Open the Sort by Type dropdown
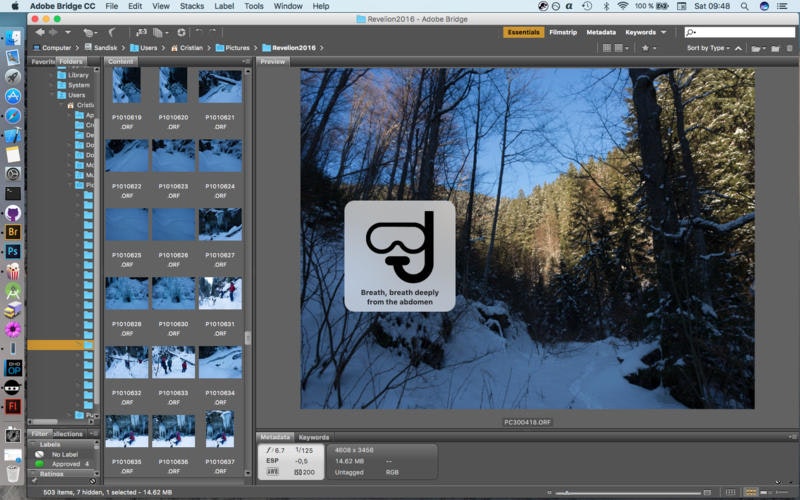Viewport: 800px width, 500px height. (706, 48)
